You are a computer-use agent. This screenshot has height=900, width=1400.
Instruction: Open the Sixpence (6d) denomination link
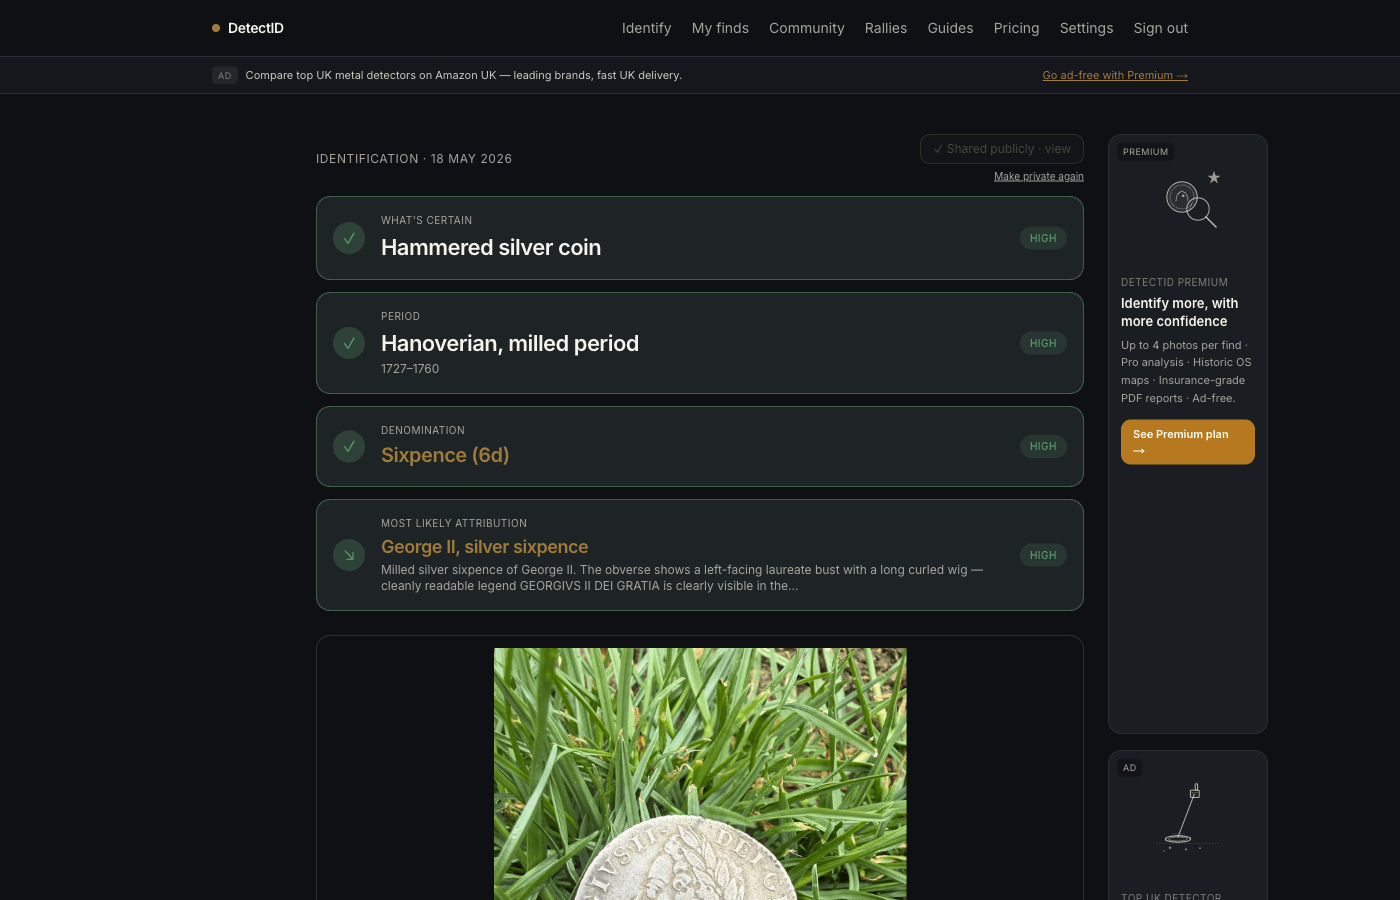click(x=445, y=455)
